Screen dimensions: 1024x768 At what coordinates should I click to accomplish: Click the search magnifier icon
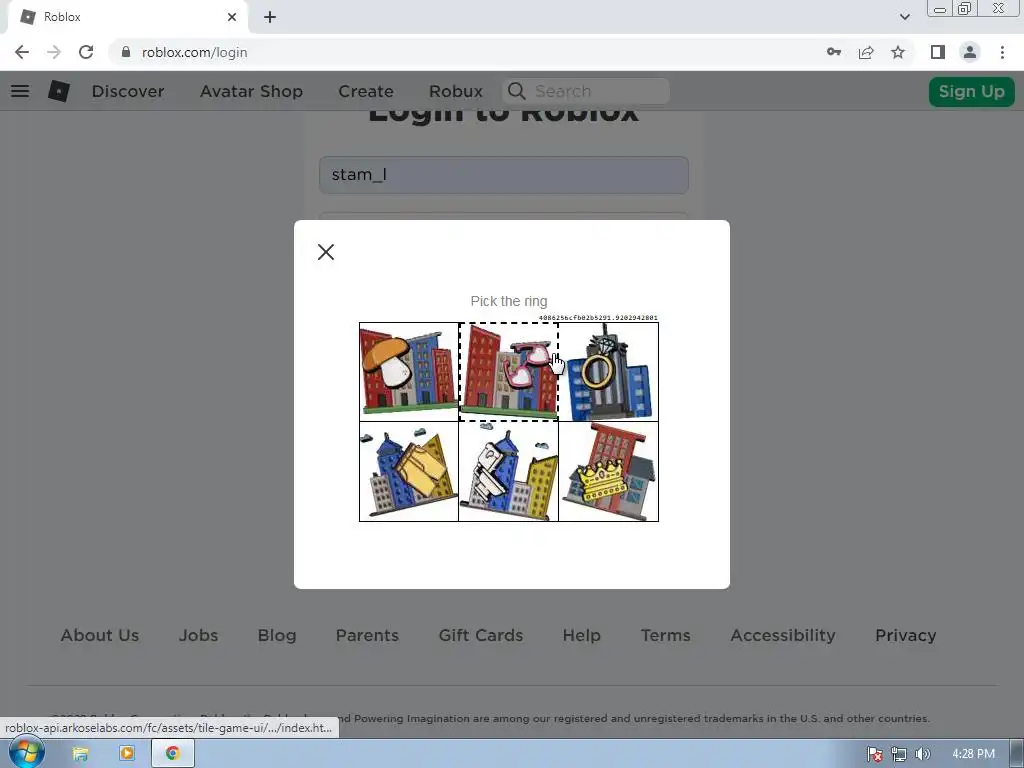[x=517, y=91]
